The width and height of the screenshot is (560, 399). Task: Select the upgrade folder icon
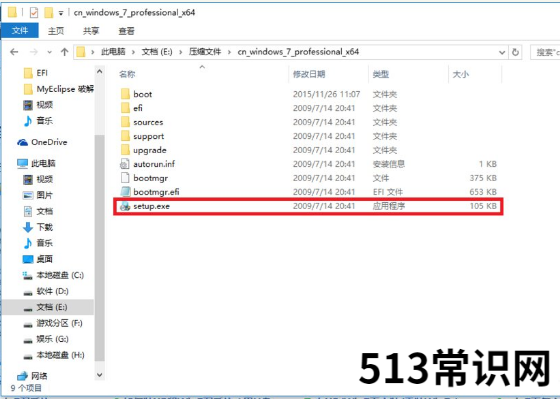point(125,150)
